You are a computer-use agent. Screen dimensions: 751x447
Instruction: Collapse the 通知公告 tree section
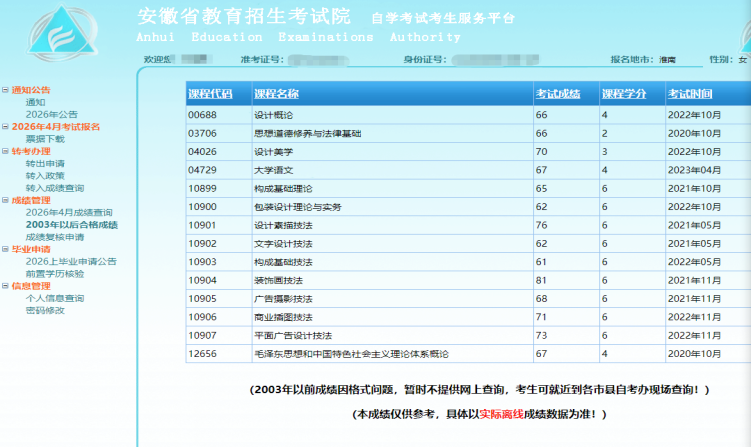coord(5,90)
